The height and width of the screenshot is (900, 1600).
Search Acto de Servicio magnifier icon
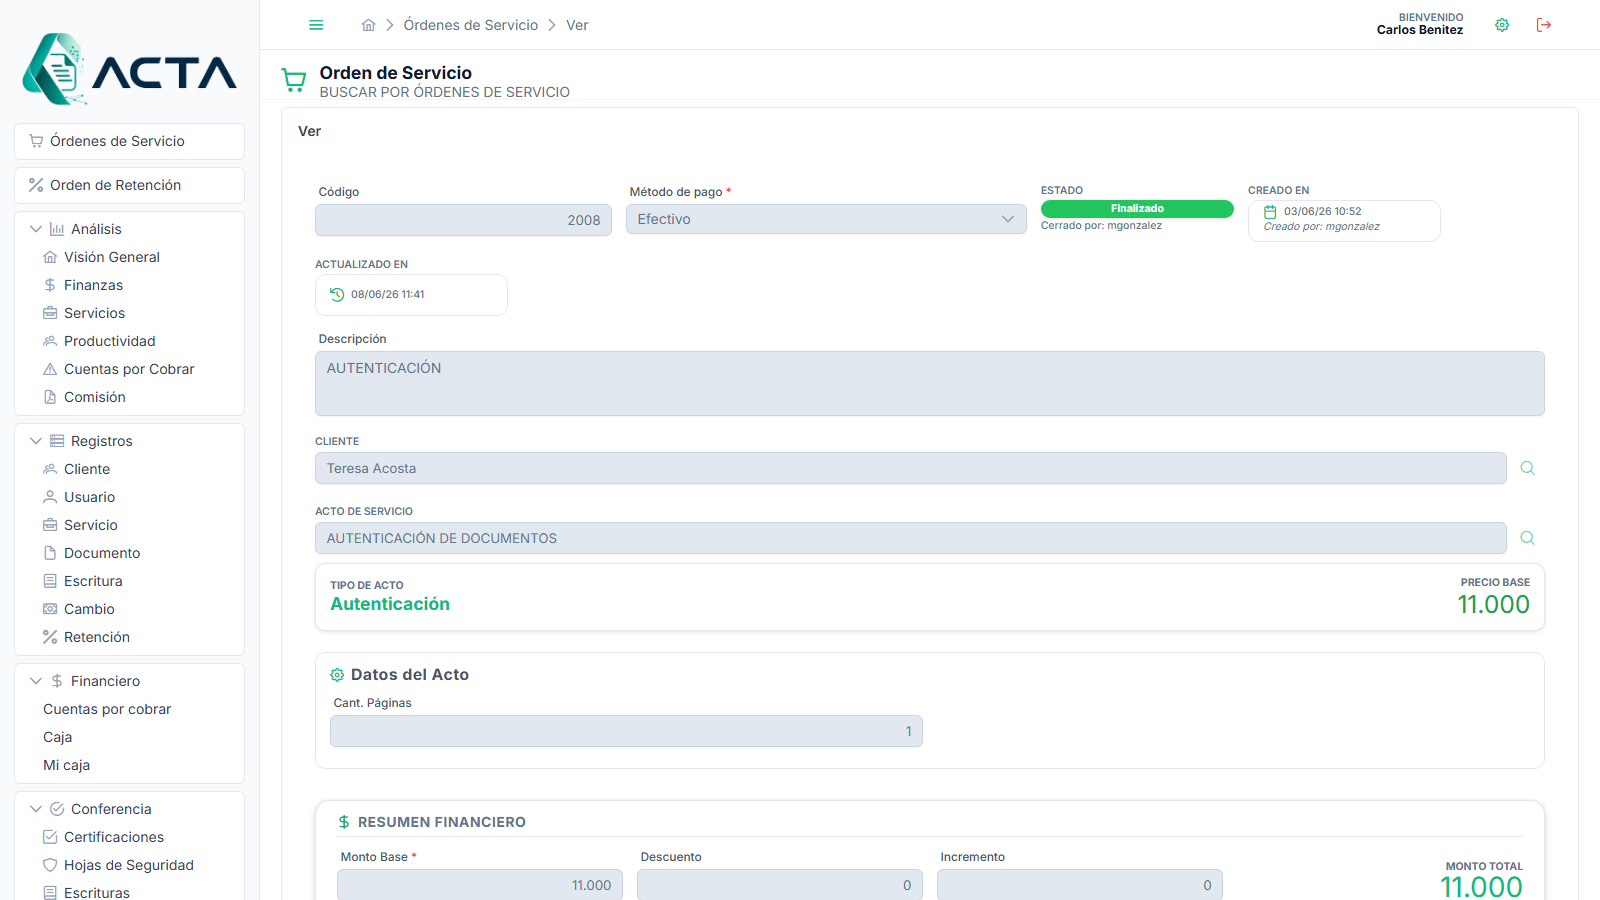tap(1527, 538)
